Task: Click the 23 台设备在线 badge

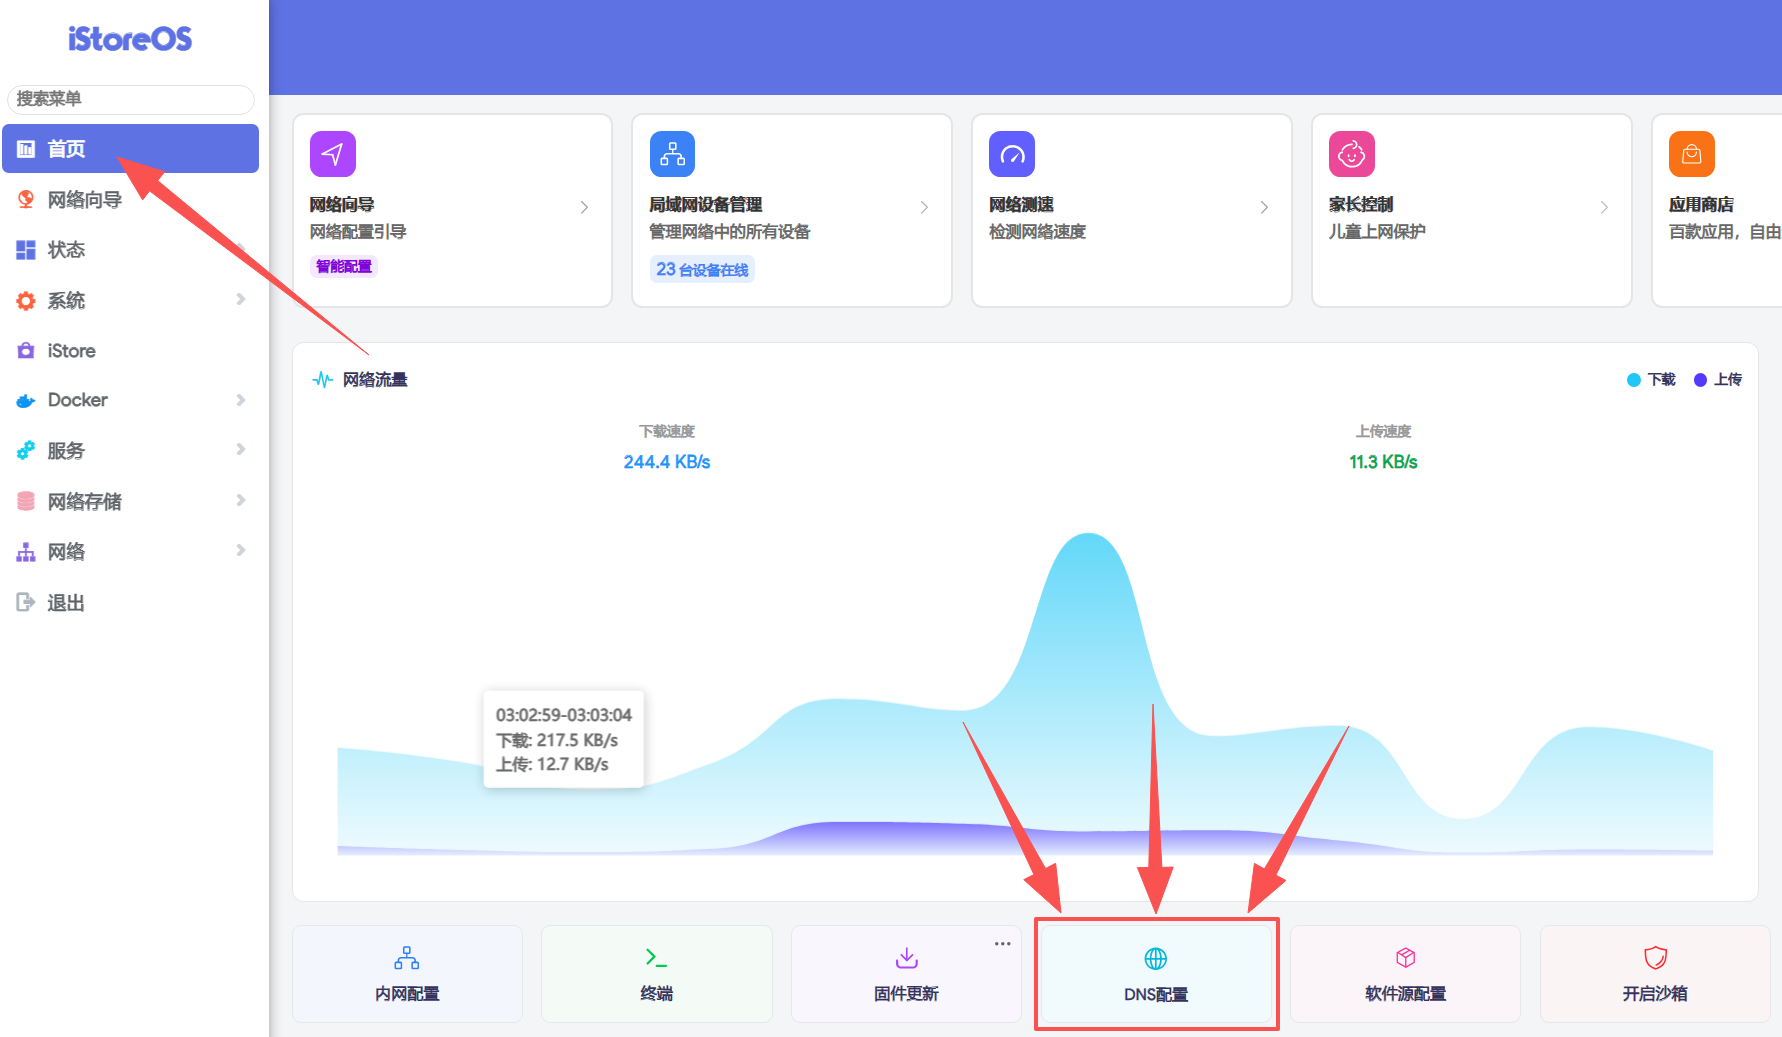Action: pyautogui.click(x=702, y=270)
